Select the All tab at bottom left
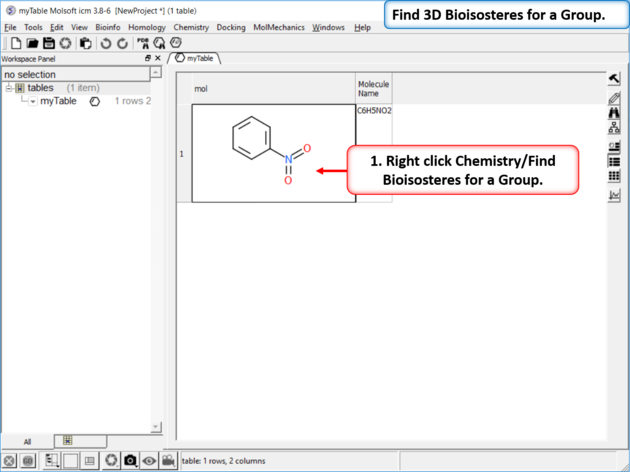 click(27, 441)
